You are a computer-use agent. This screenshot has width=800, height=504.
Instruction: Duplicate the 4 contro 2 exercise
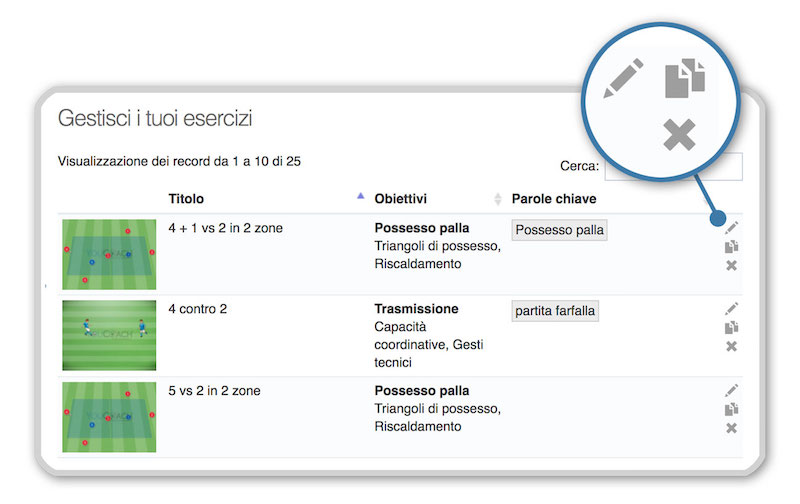click(x=731, y=327)
